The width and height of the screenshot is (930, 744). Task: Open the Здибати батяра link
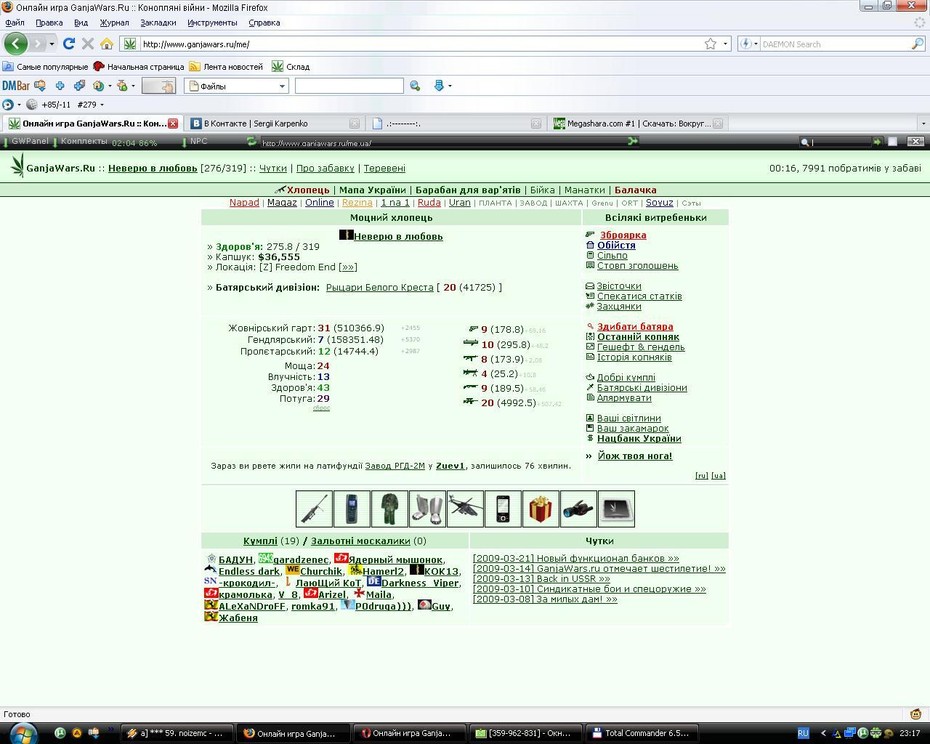(x=635, y=326)
